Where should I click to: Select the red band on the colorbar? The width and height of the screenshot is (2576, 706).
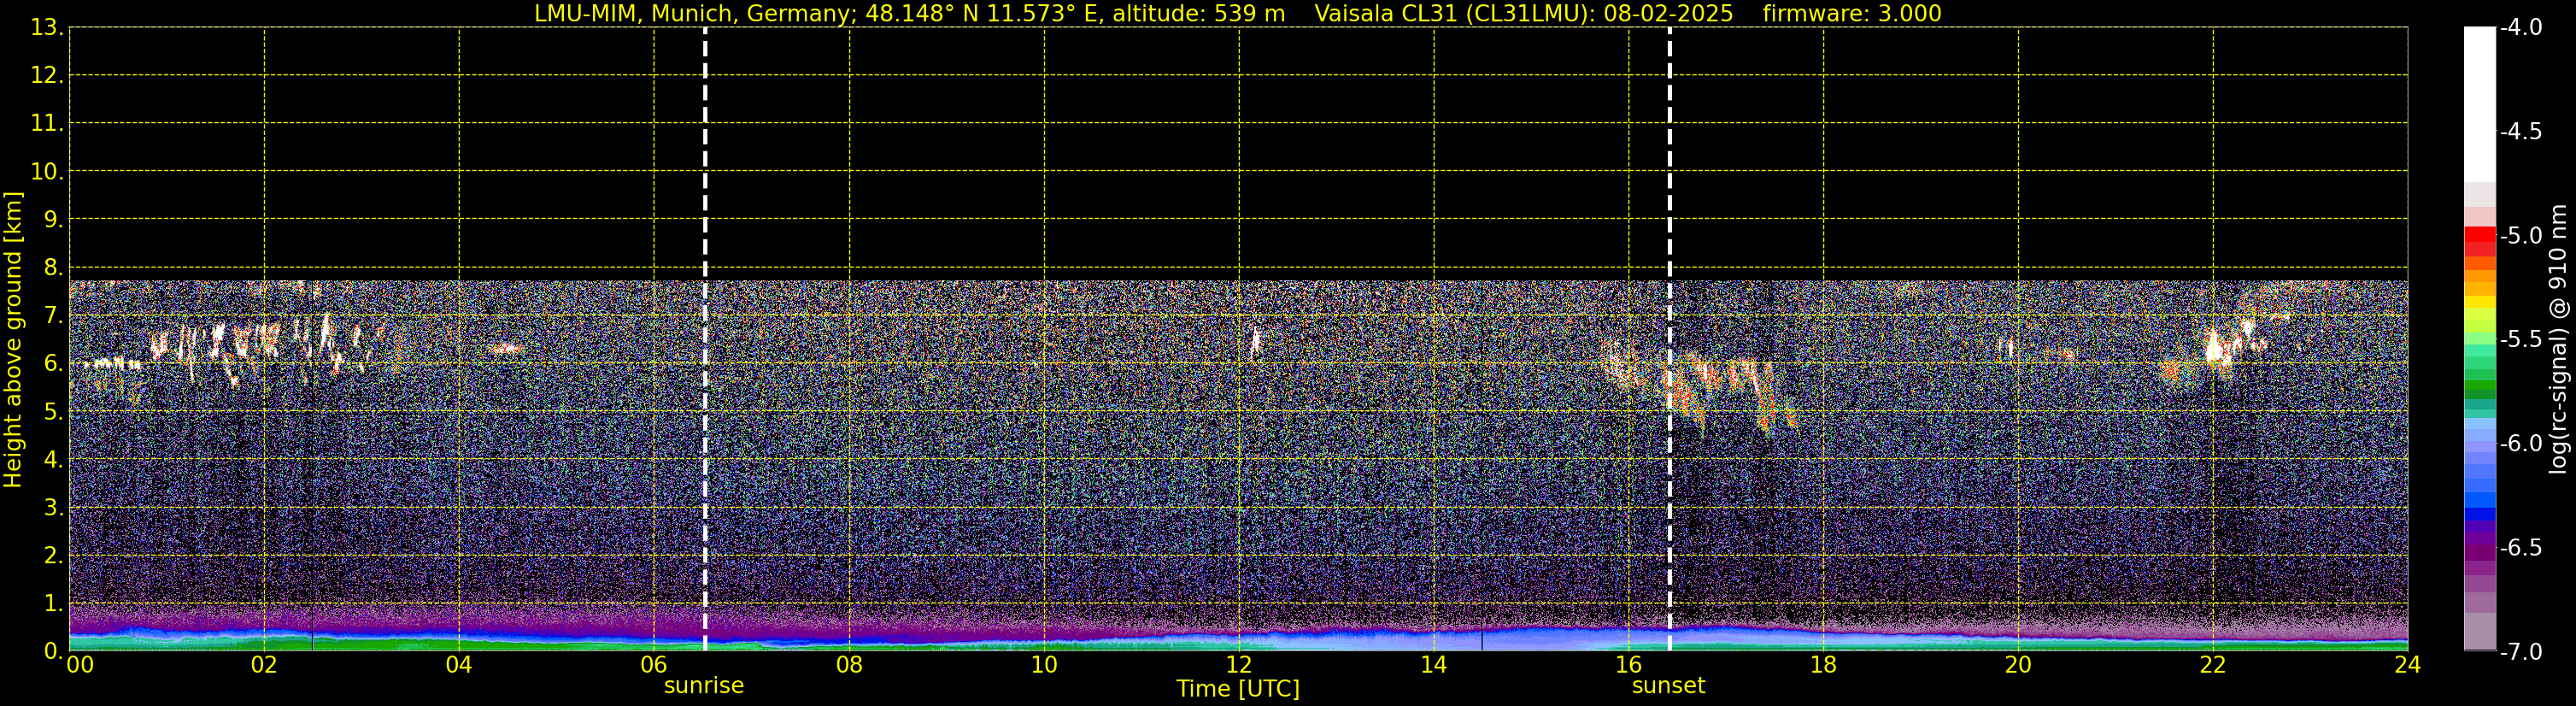2479,240
